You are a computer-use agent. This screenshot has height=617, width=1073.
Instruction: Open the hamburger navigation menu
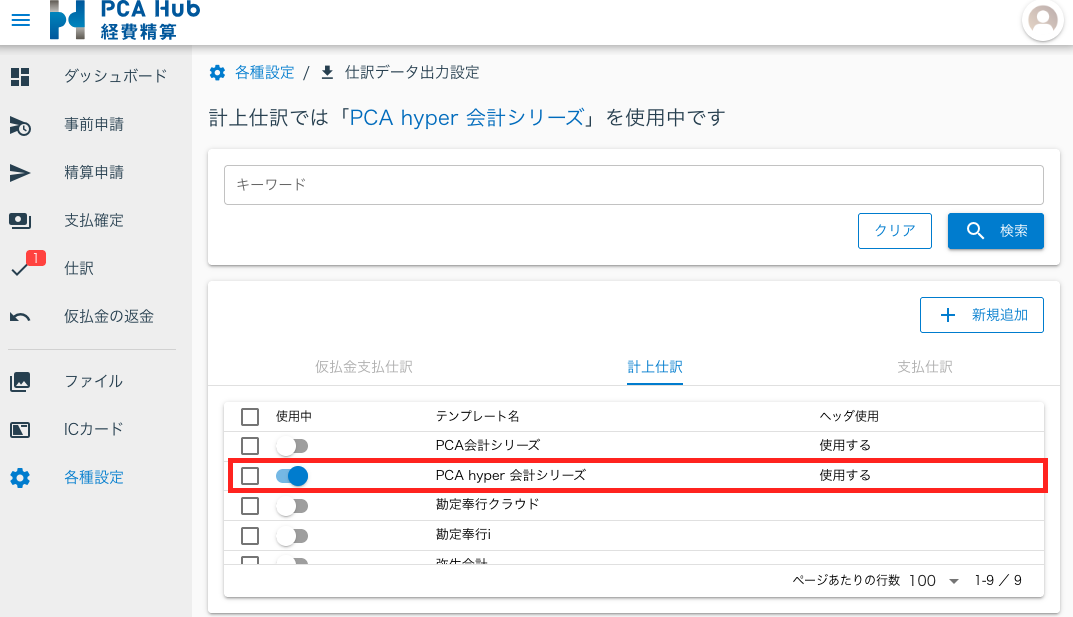tap(20, 20)
